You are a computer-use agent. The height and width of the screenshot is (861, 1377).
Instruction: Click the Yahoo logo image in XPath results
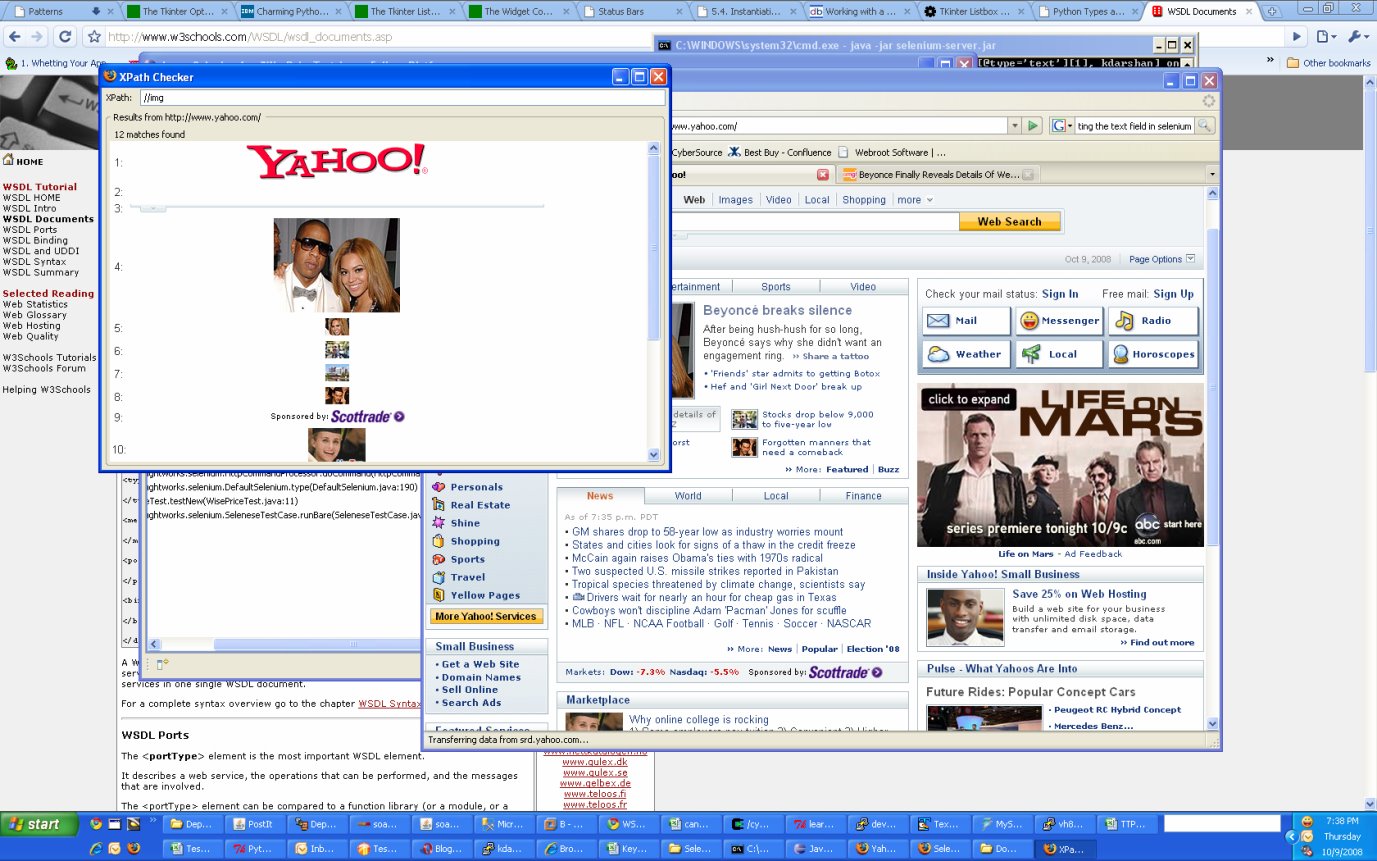click(x=336, y=162)
